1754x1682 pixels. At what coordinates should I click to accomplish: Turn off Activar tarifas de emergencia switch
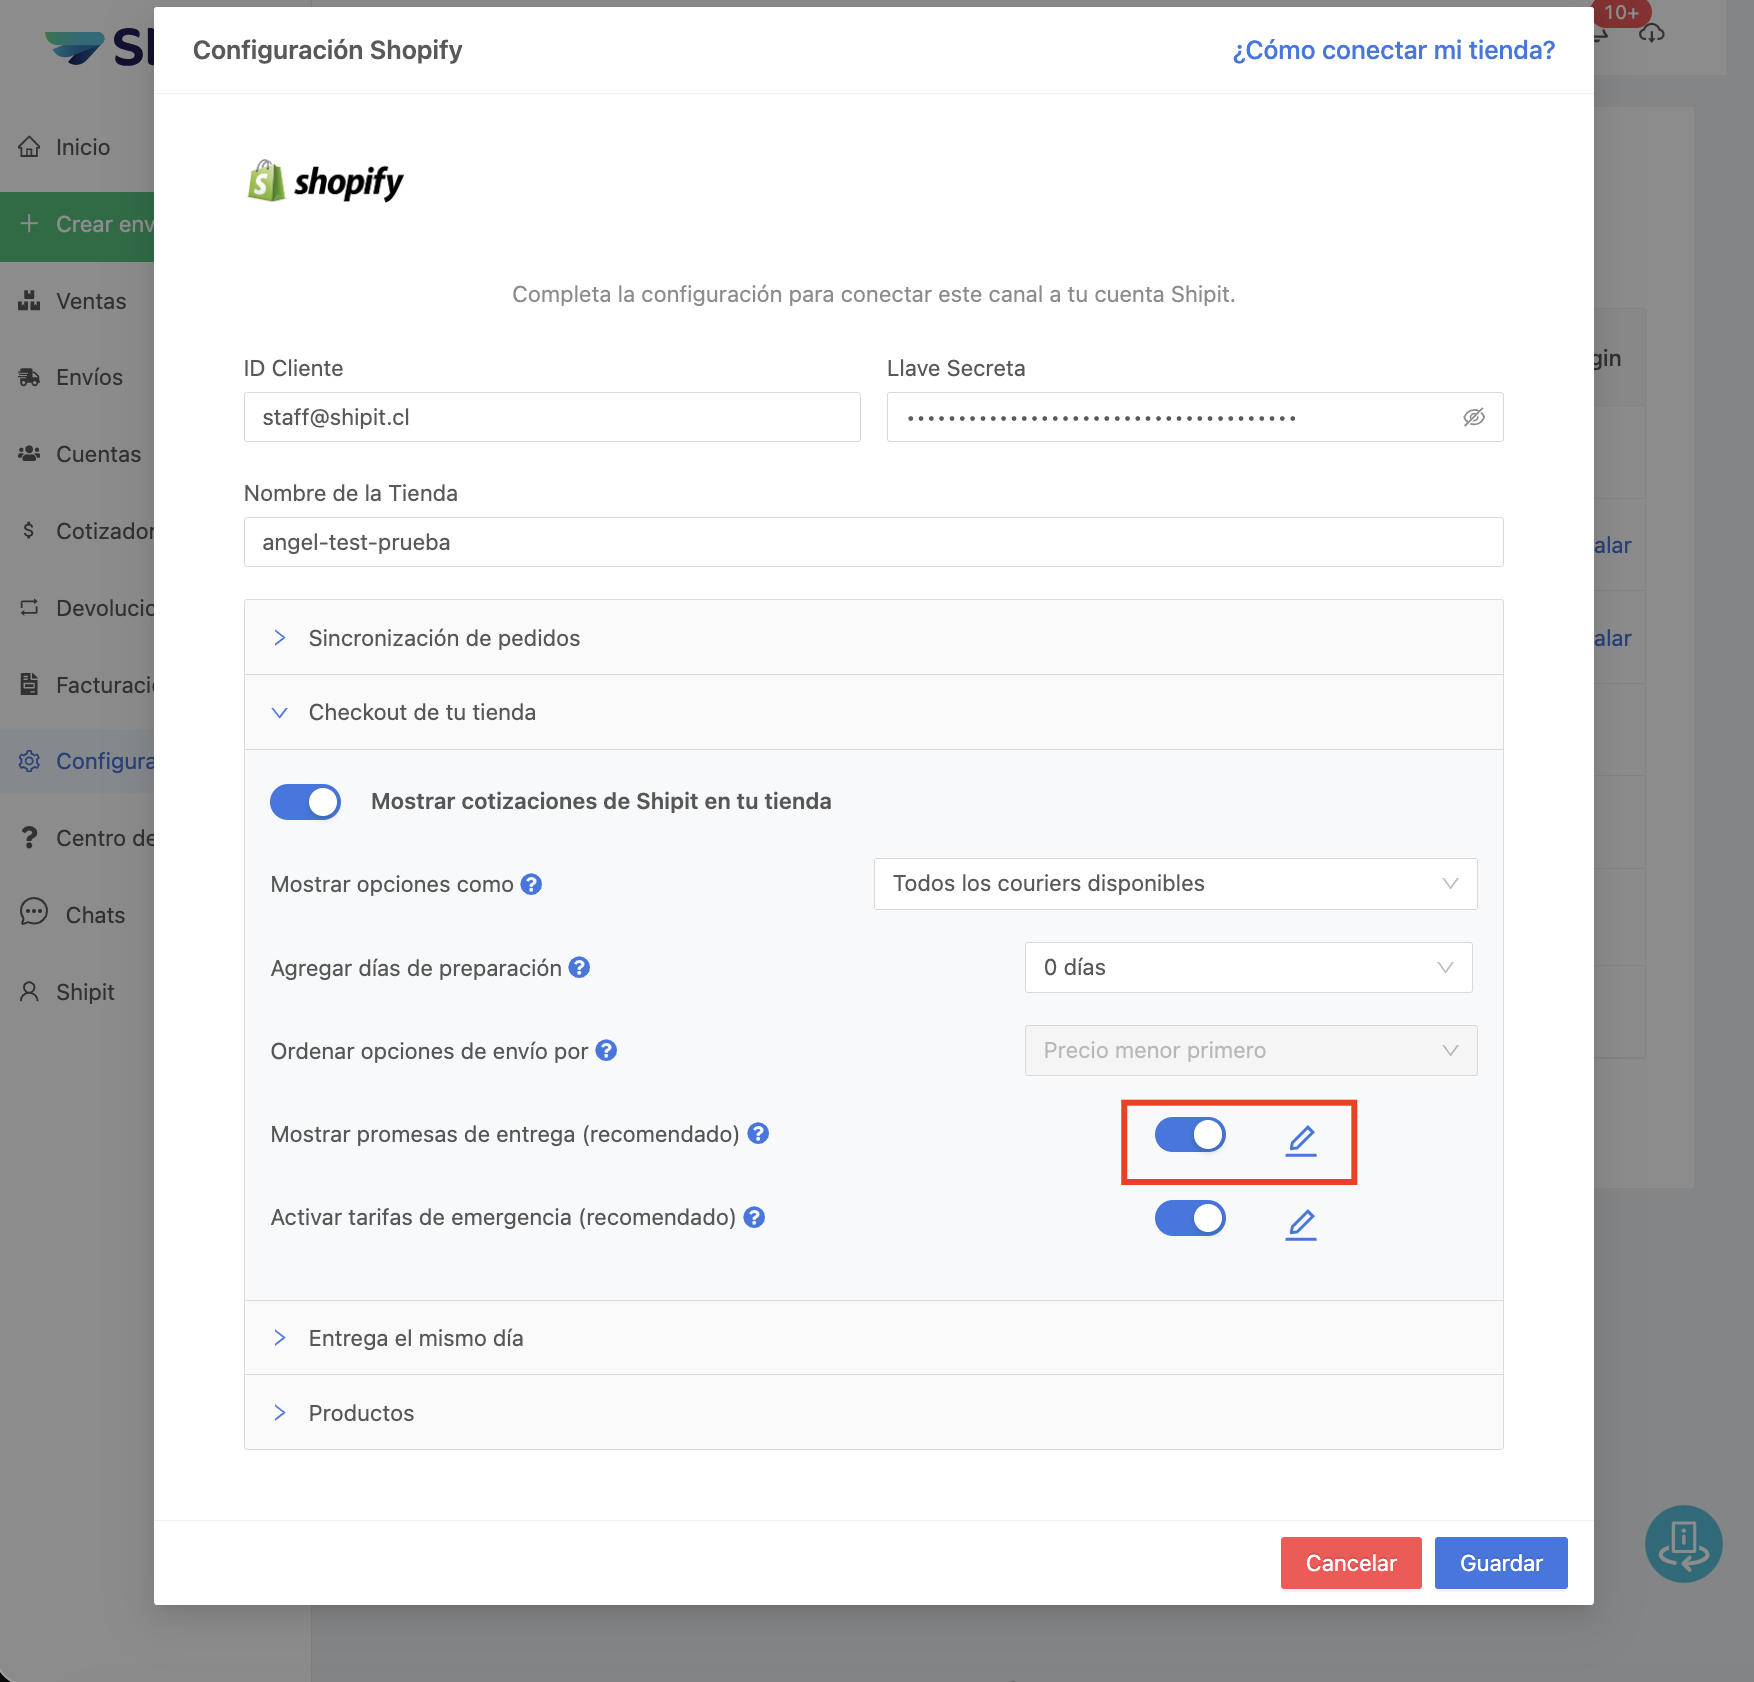tap(1190, 1218)
